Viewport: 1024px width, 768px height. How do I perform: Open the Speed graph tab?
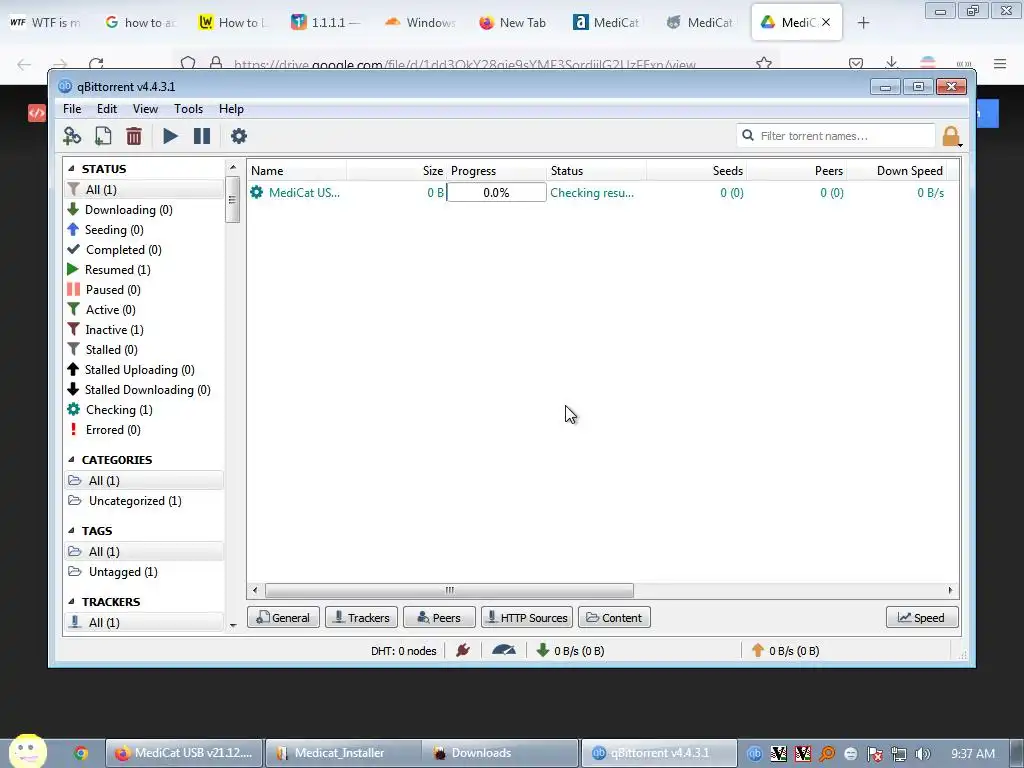tap(922, 618)
